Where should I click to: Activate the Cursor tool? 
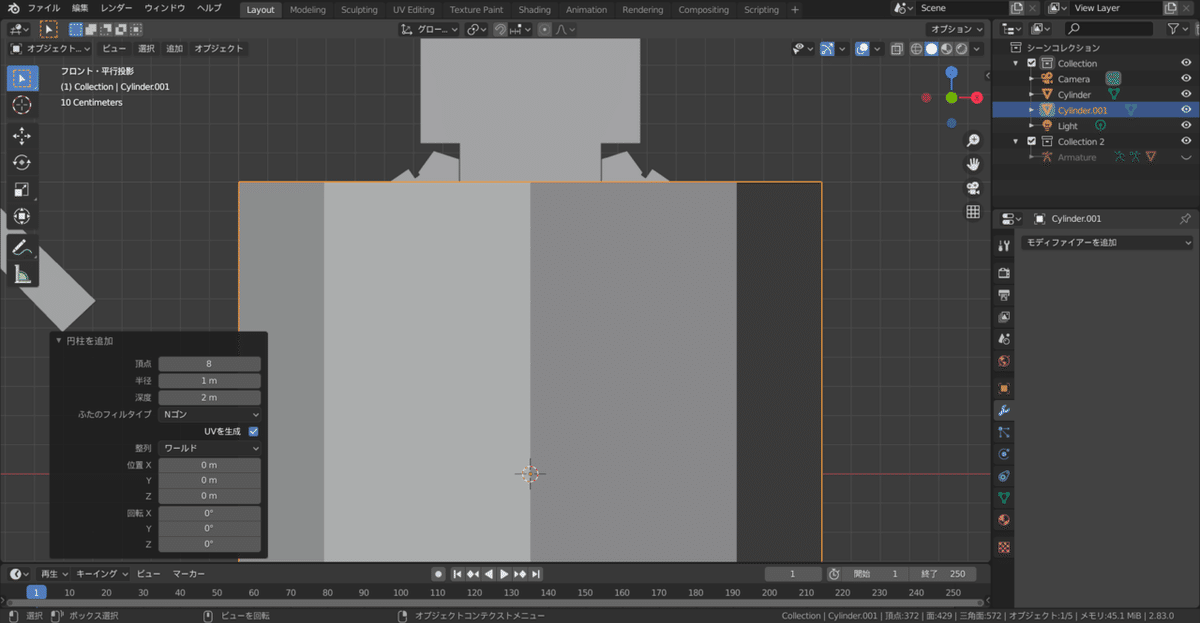[x=22, y=105]
